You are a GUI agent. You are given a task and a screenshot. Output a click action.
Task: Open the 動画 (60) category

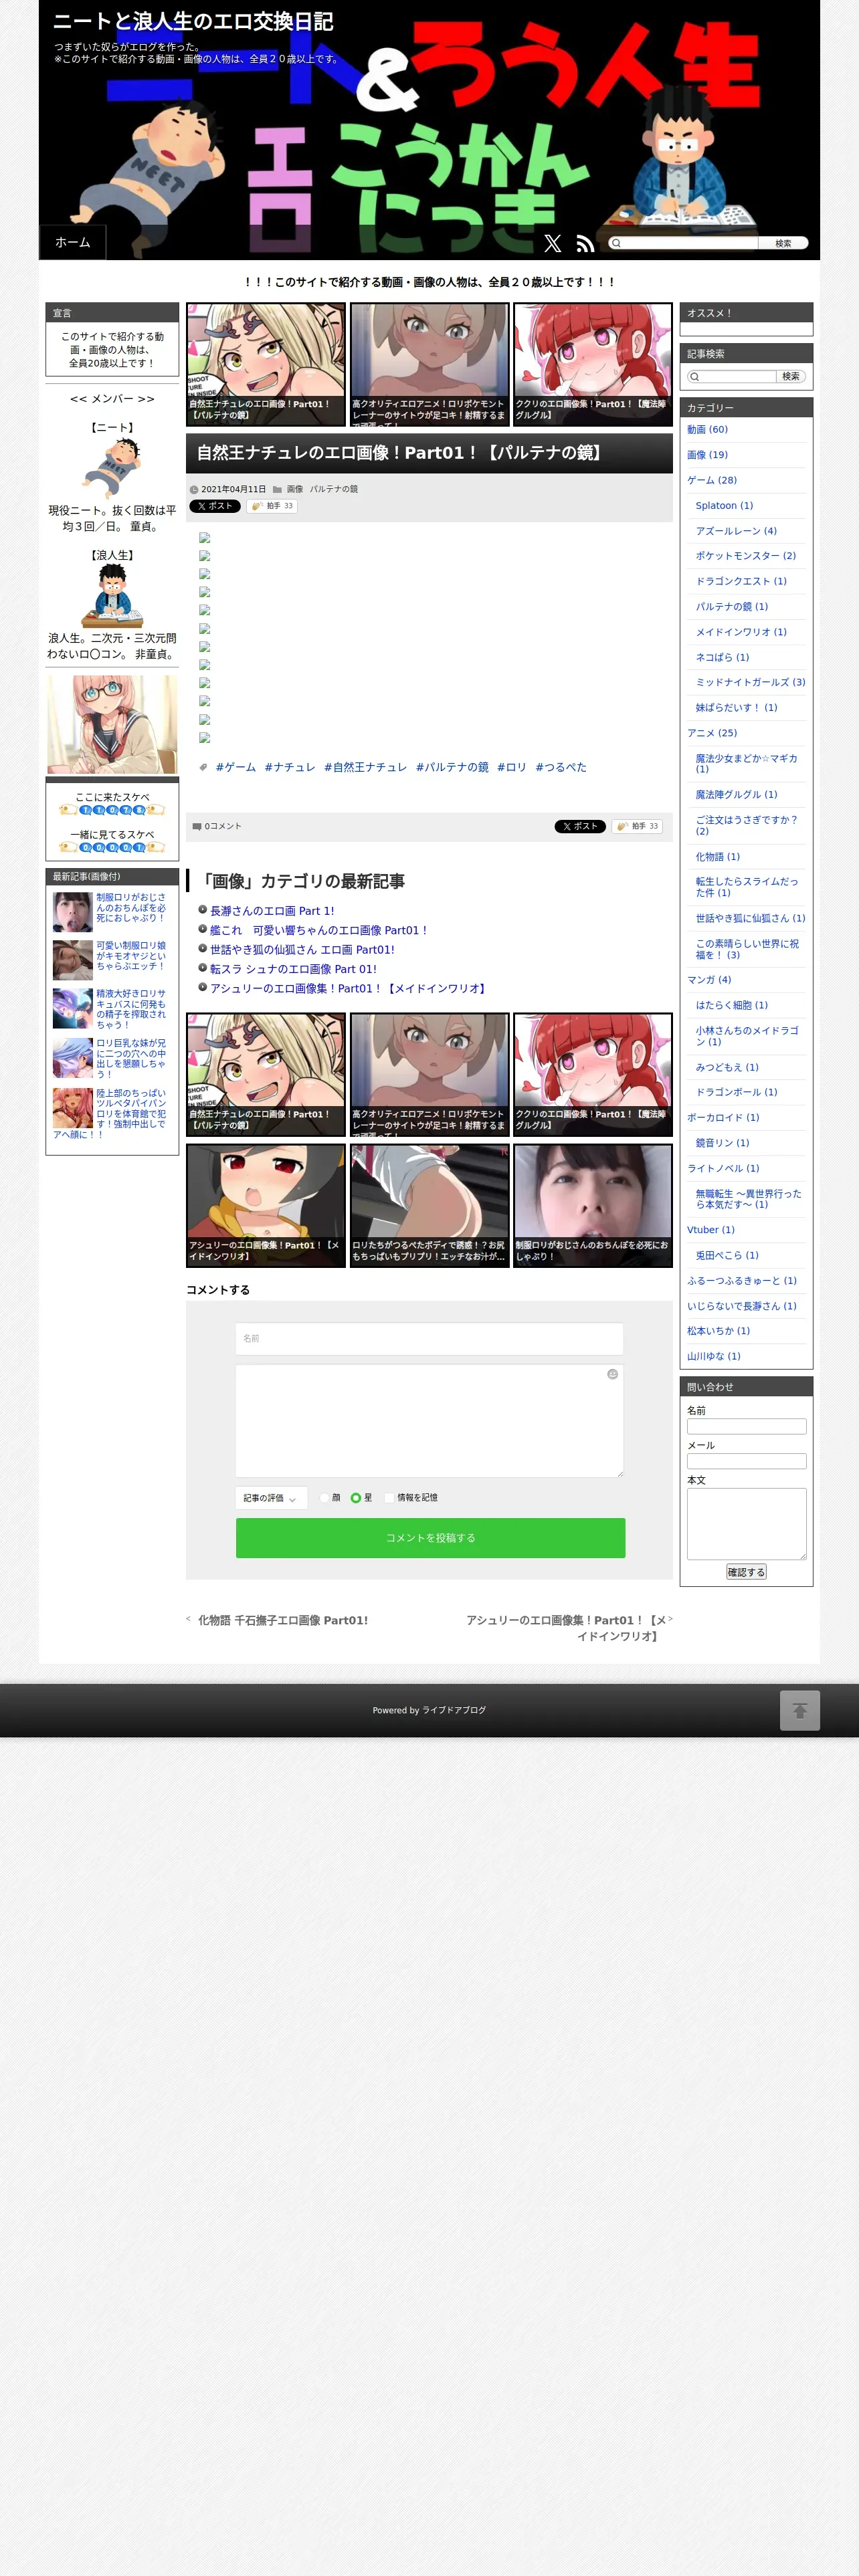pyautogui.click(x=707, y=430)
